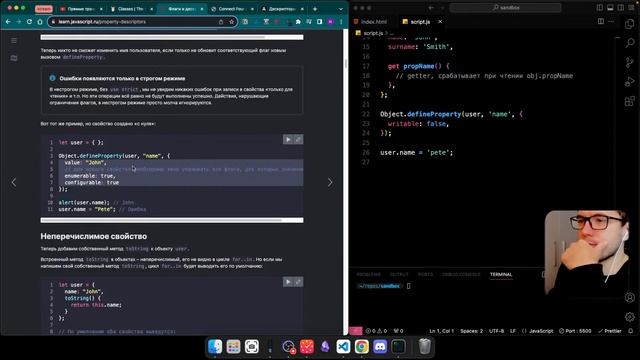Open VS Code editor more actions menu
This screenshot has height=360, width=640.
coord(611,22)
